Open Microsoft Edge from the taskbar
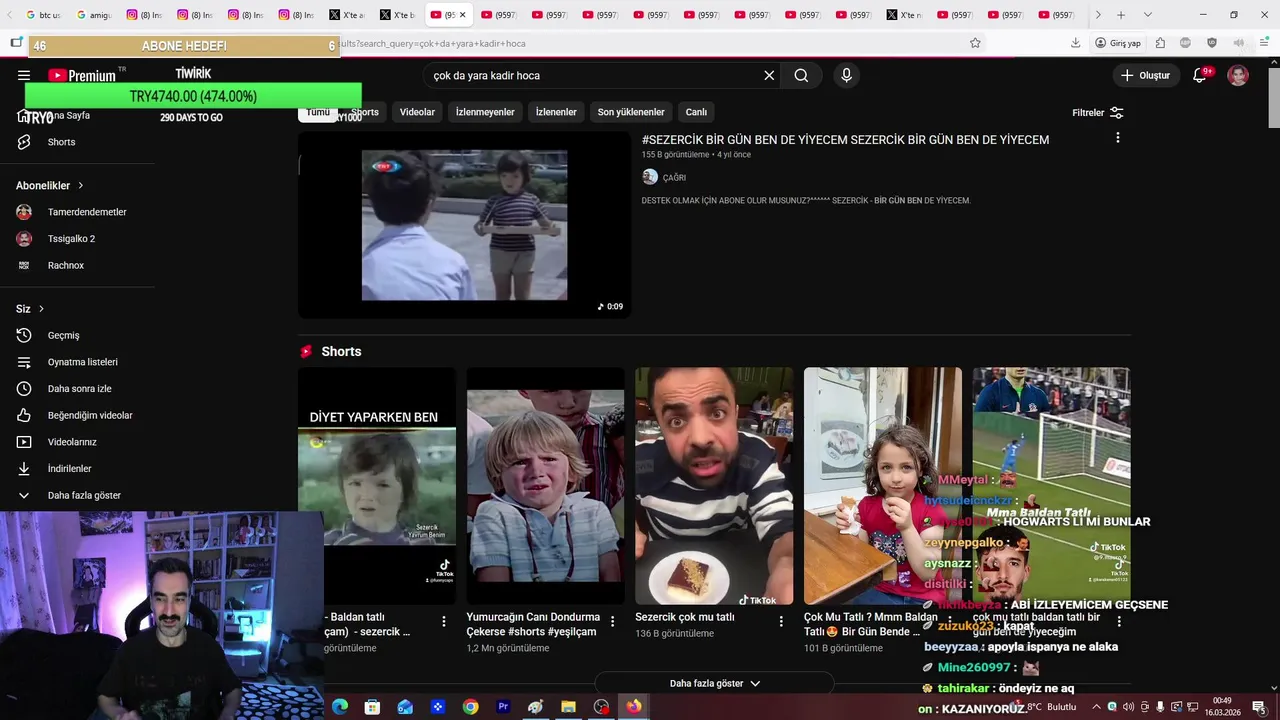The image size is (1280, 720). pyautogui.click(x=340, y=707)
